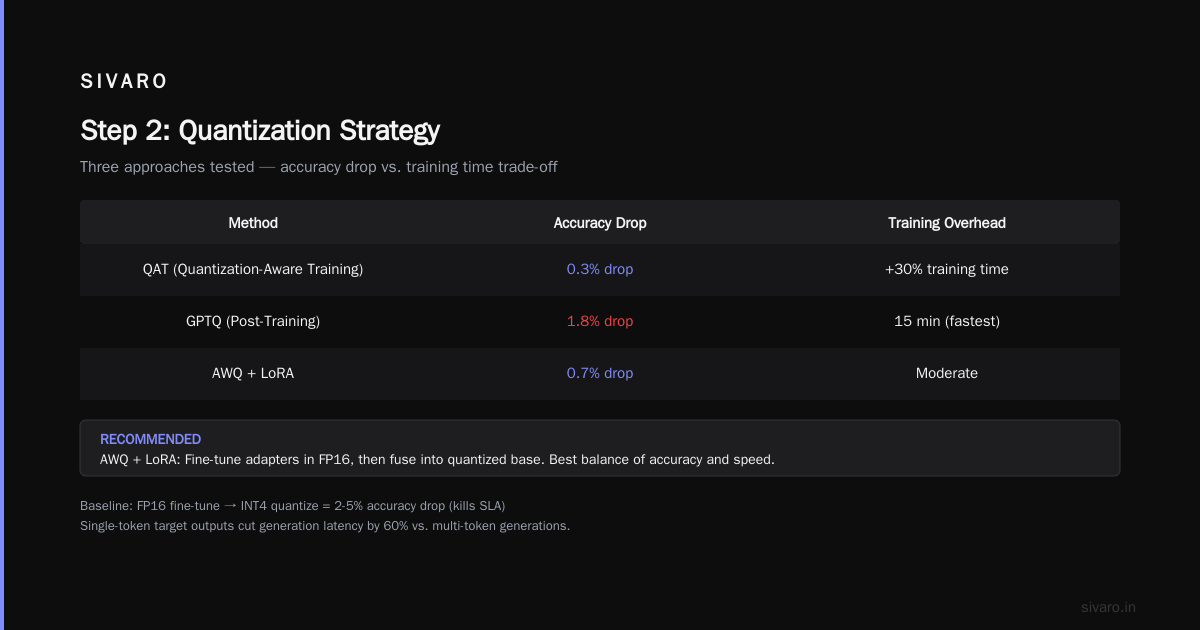This screenshot has height=630, width=1200.
Task: Open the sivaro.in link
Action: (x=1108, y=607)
